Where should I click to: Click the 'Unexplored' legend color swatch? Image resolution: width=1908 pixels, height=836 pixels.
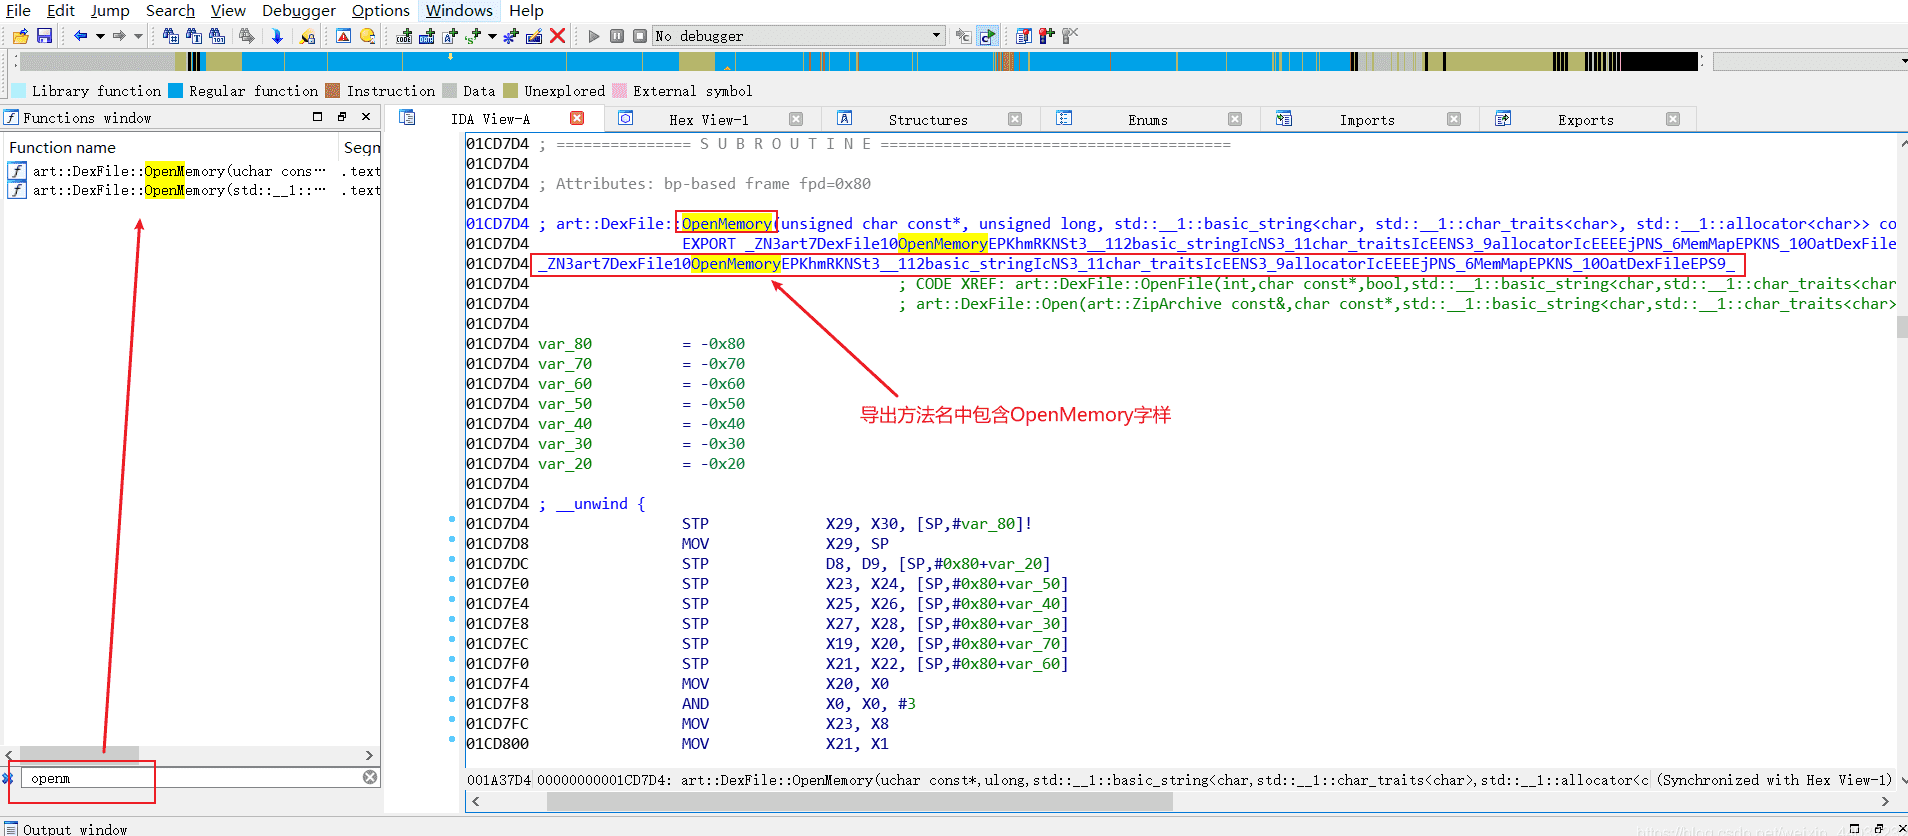pos(511,90)
